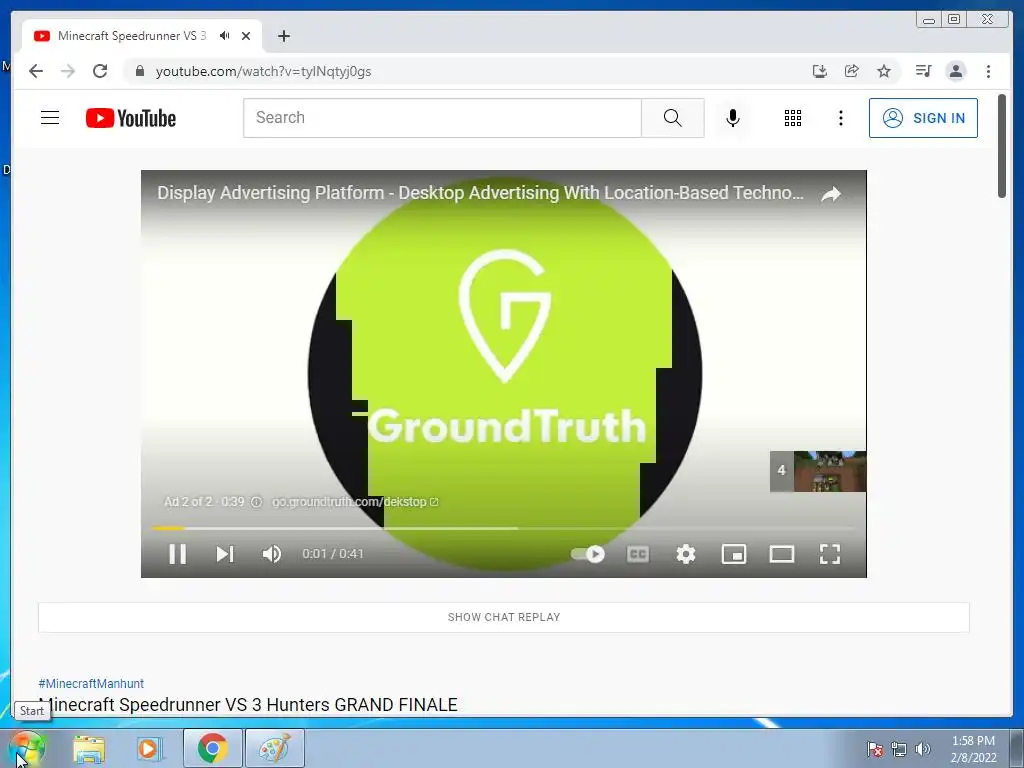Click Chrome taskbar button
1024x768 pixels.
coord(213,748)
